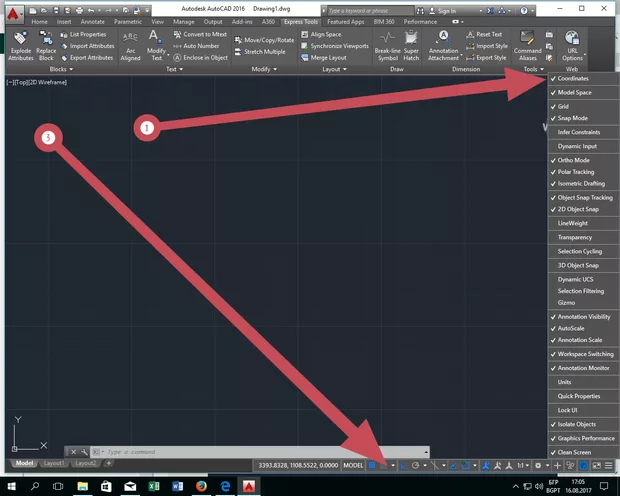Expand the Blocks panel dropdown
Screen dimensions: 620x496
(61, 69)
